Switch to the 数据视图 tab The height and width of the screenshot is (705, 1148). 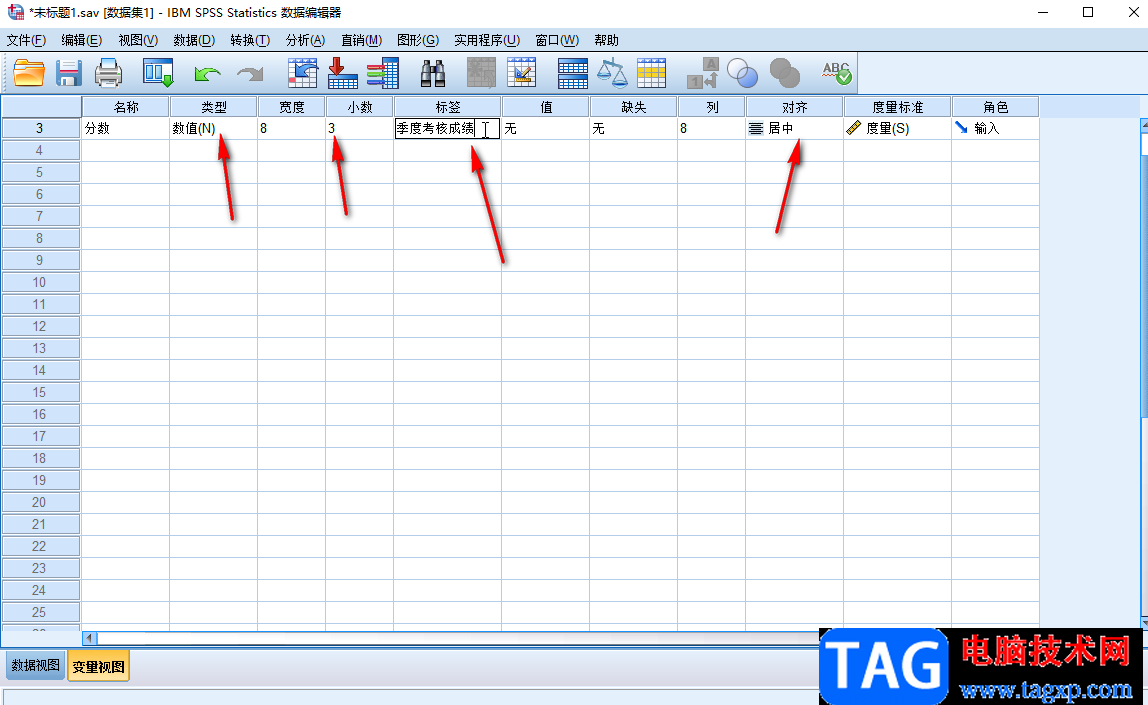pyautogui.click(x=35, y=665)
